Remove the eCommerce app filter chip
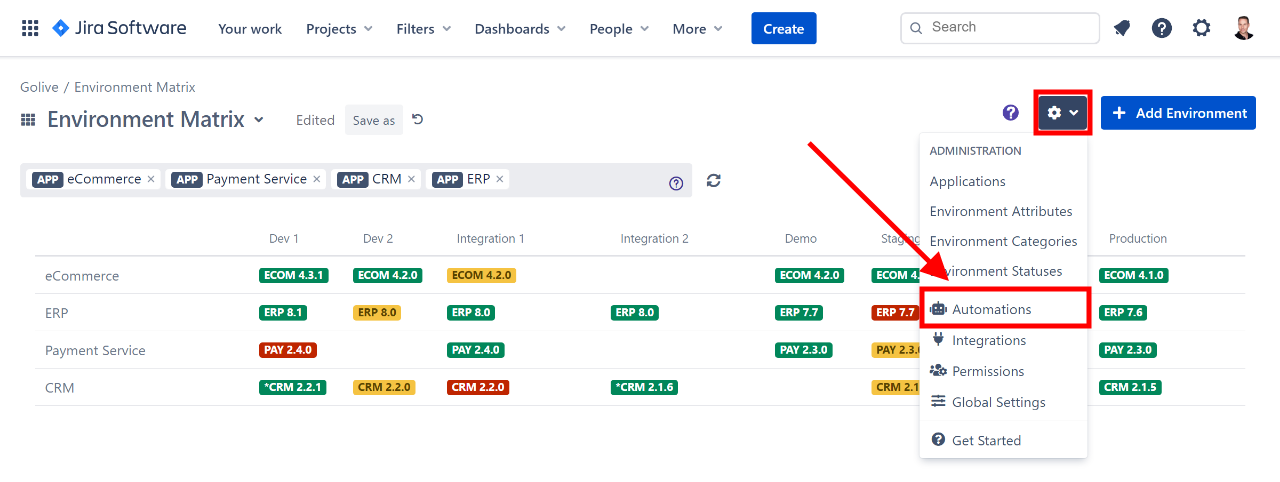Viewport: 1280px width, 482px height. (152, 179)
